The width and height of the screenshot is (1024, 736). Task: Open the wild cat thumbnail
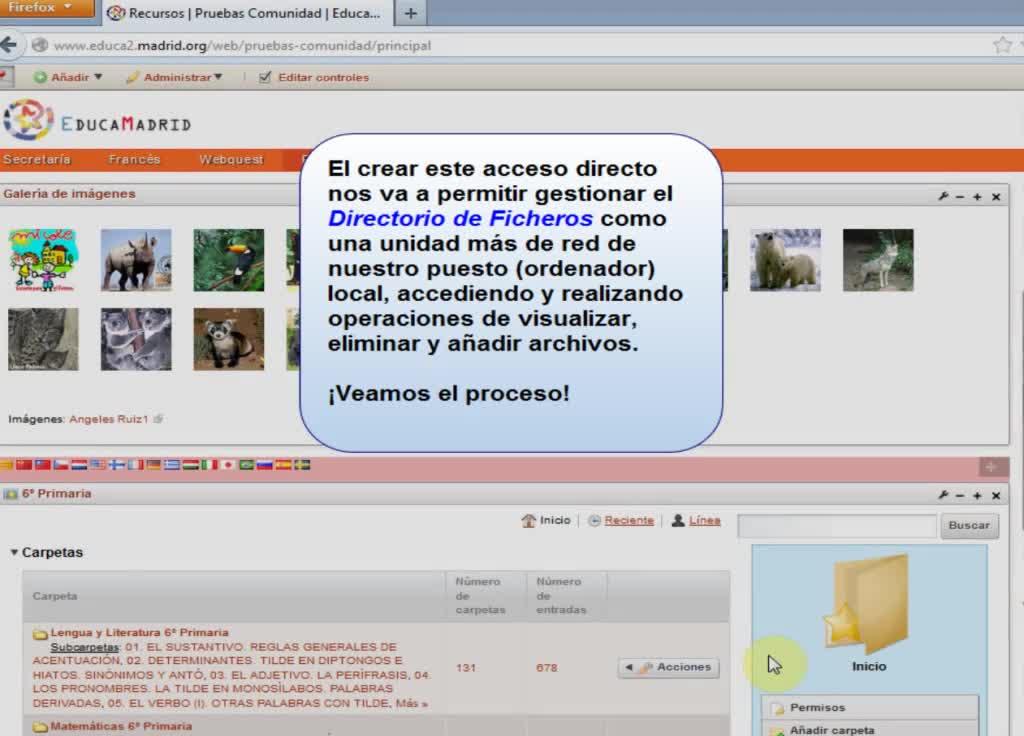click(x=43, y=339)
